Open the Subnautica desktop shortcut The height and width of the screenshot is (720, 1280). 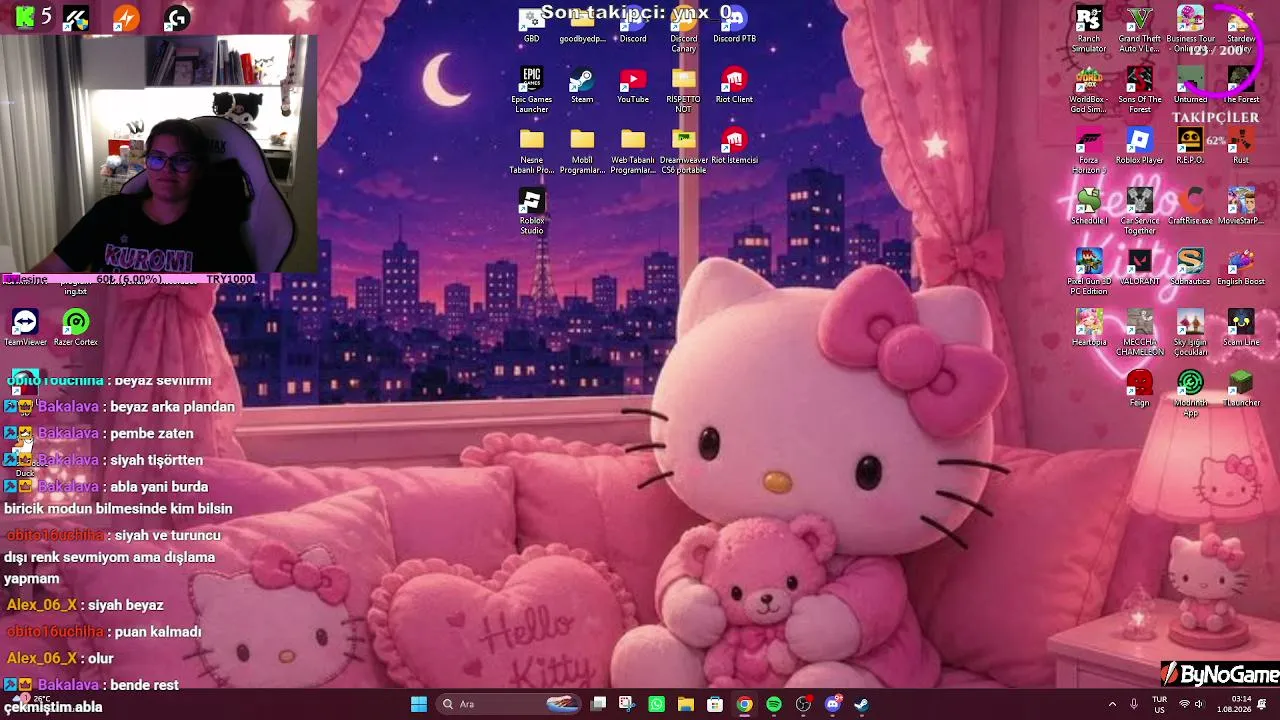tap(1190, 268)
